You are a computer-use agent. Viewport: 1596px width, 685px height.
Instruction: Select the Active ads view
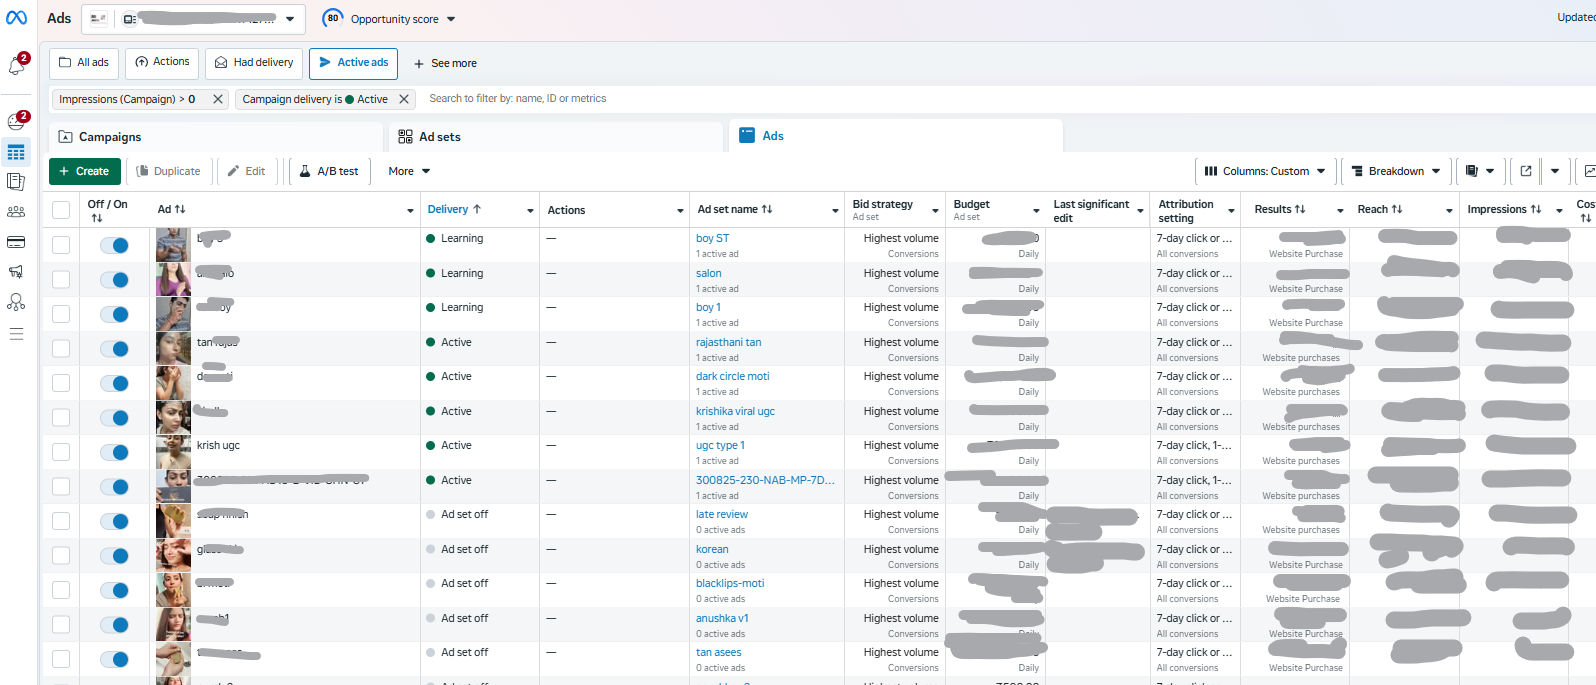point(353,63)
